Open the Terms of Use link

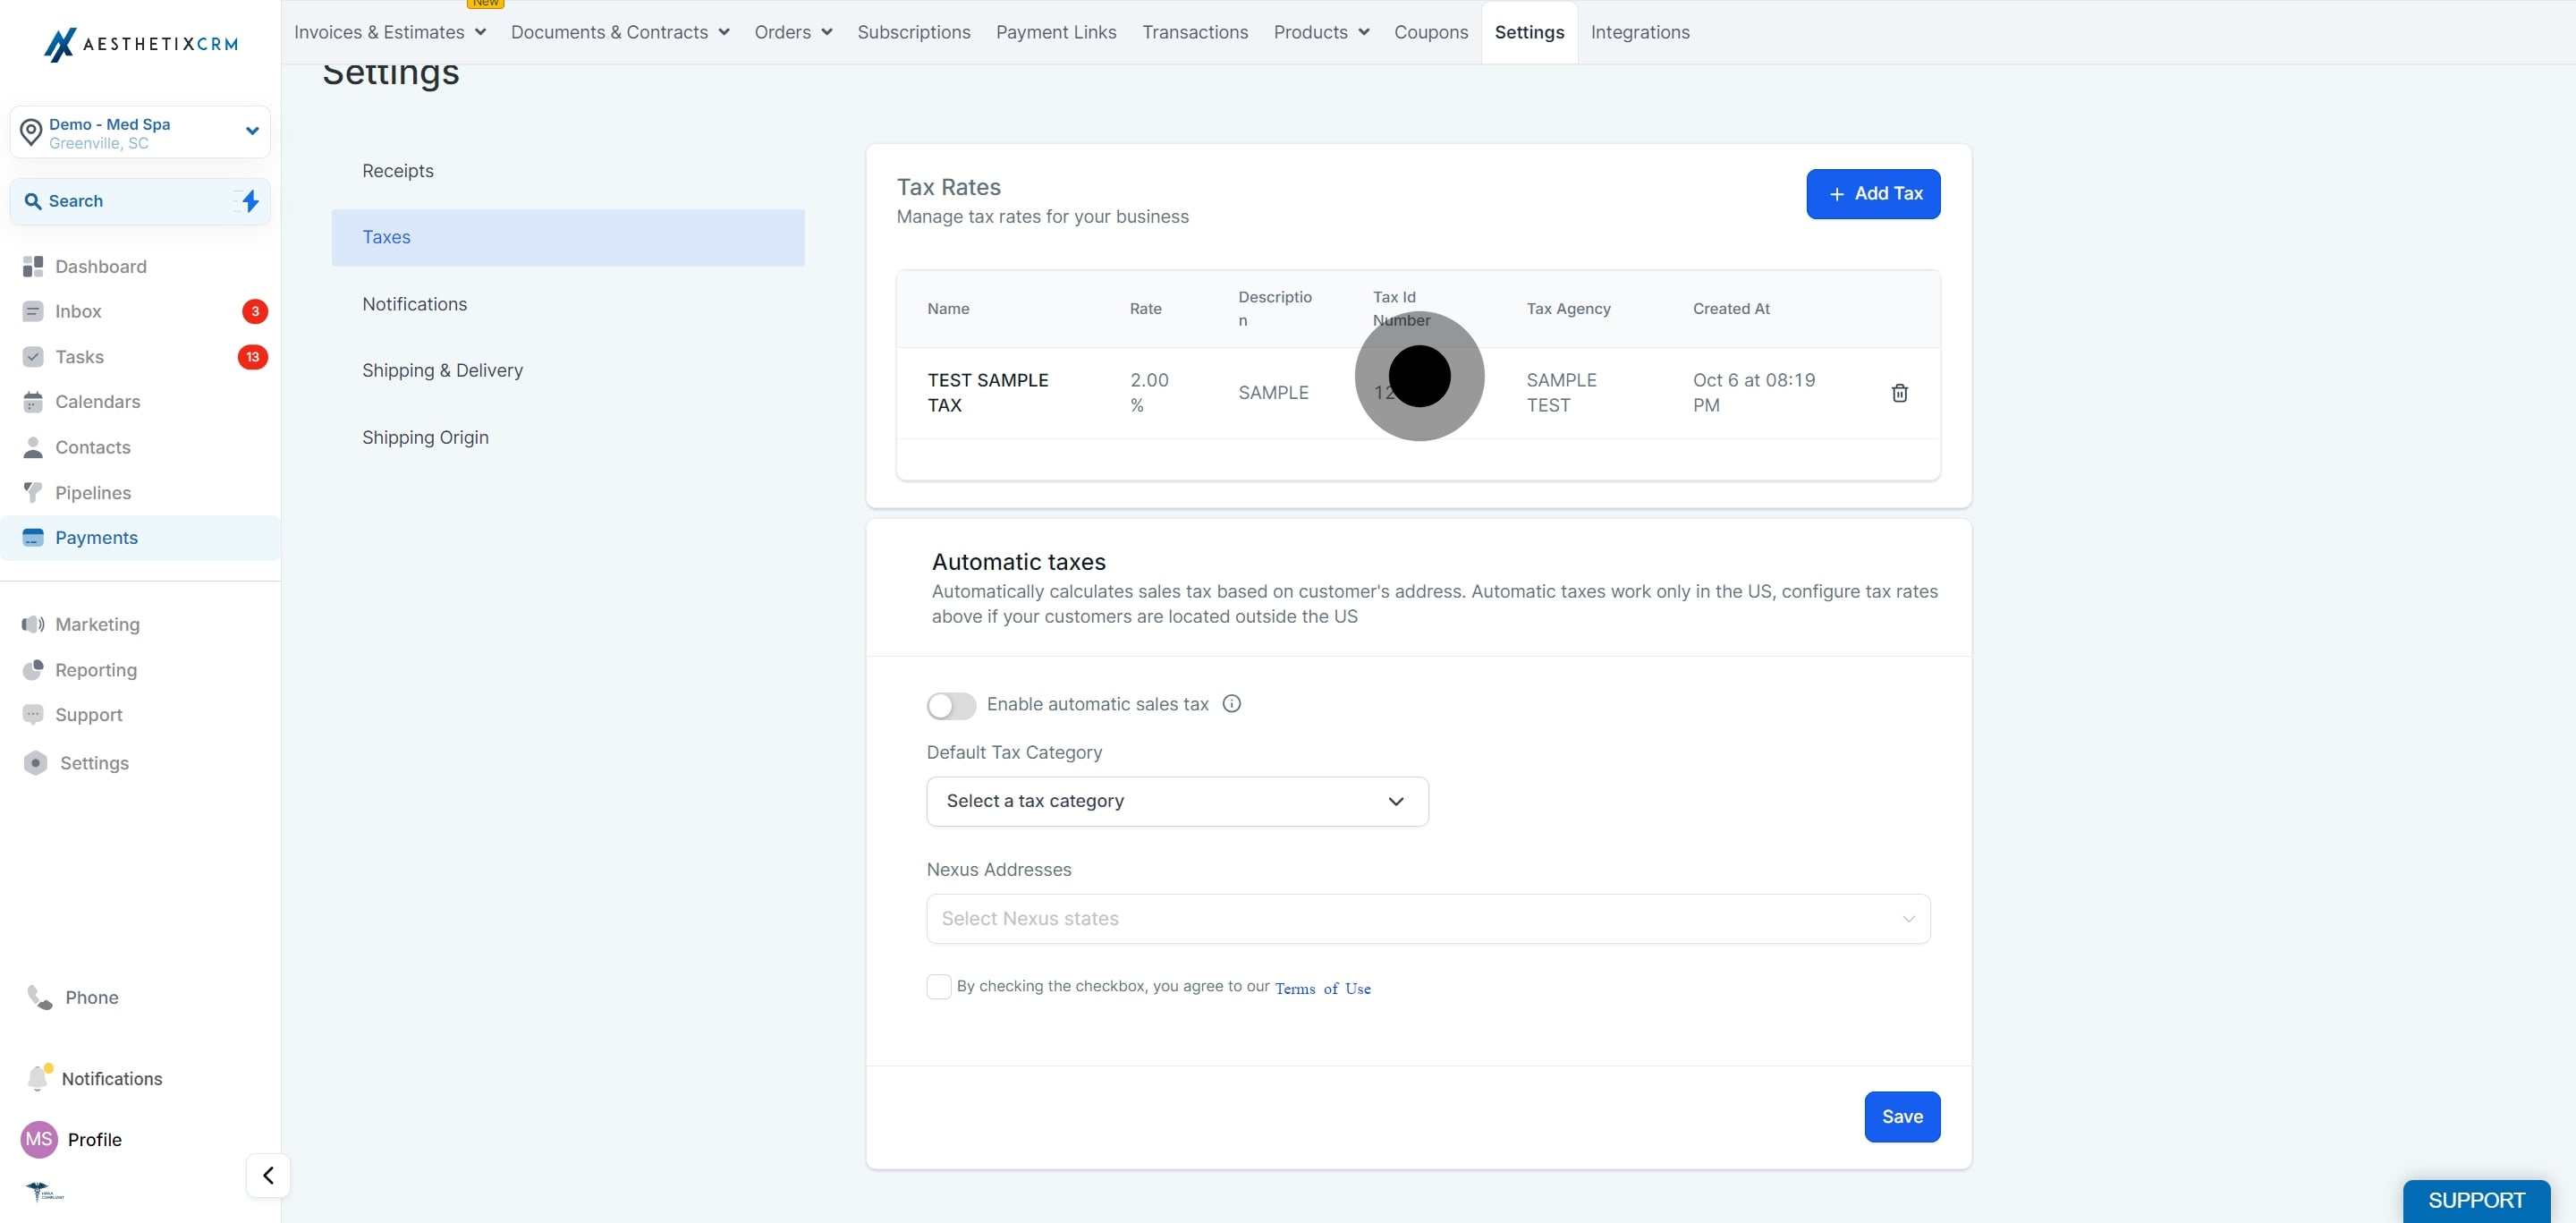[x=1322, y=988]
